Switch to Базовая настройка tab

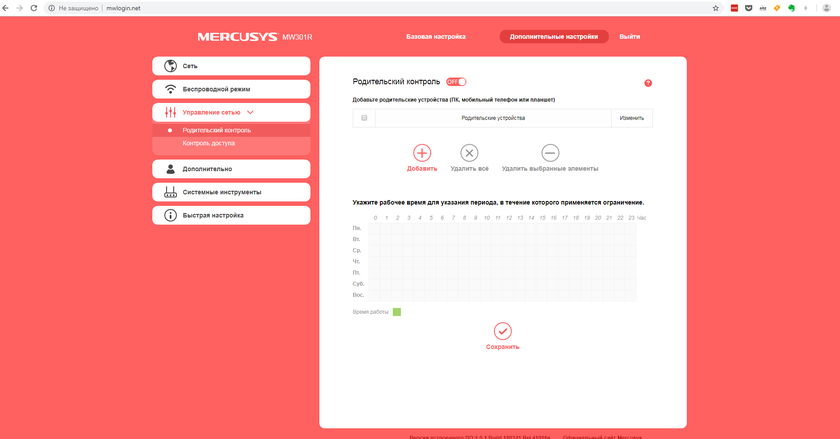[435, 37]
